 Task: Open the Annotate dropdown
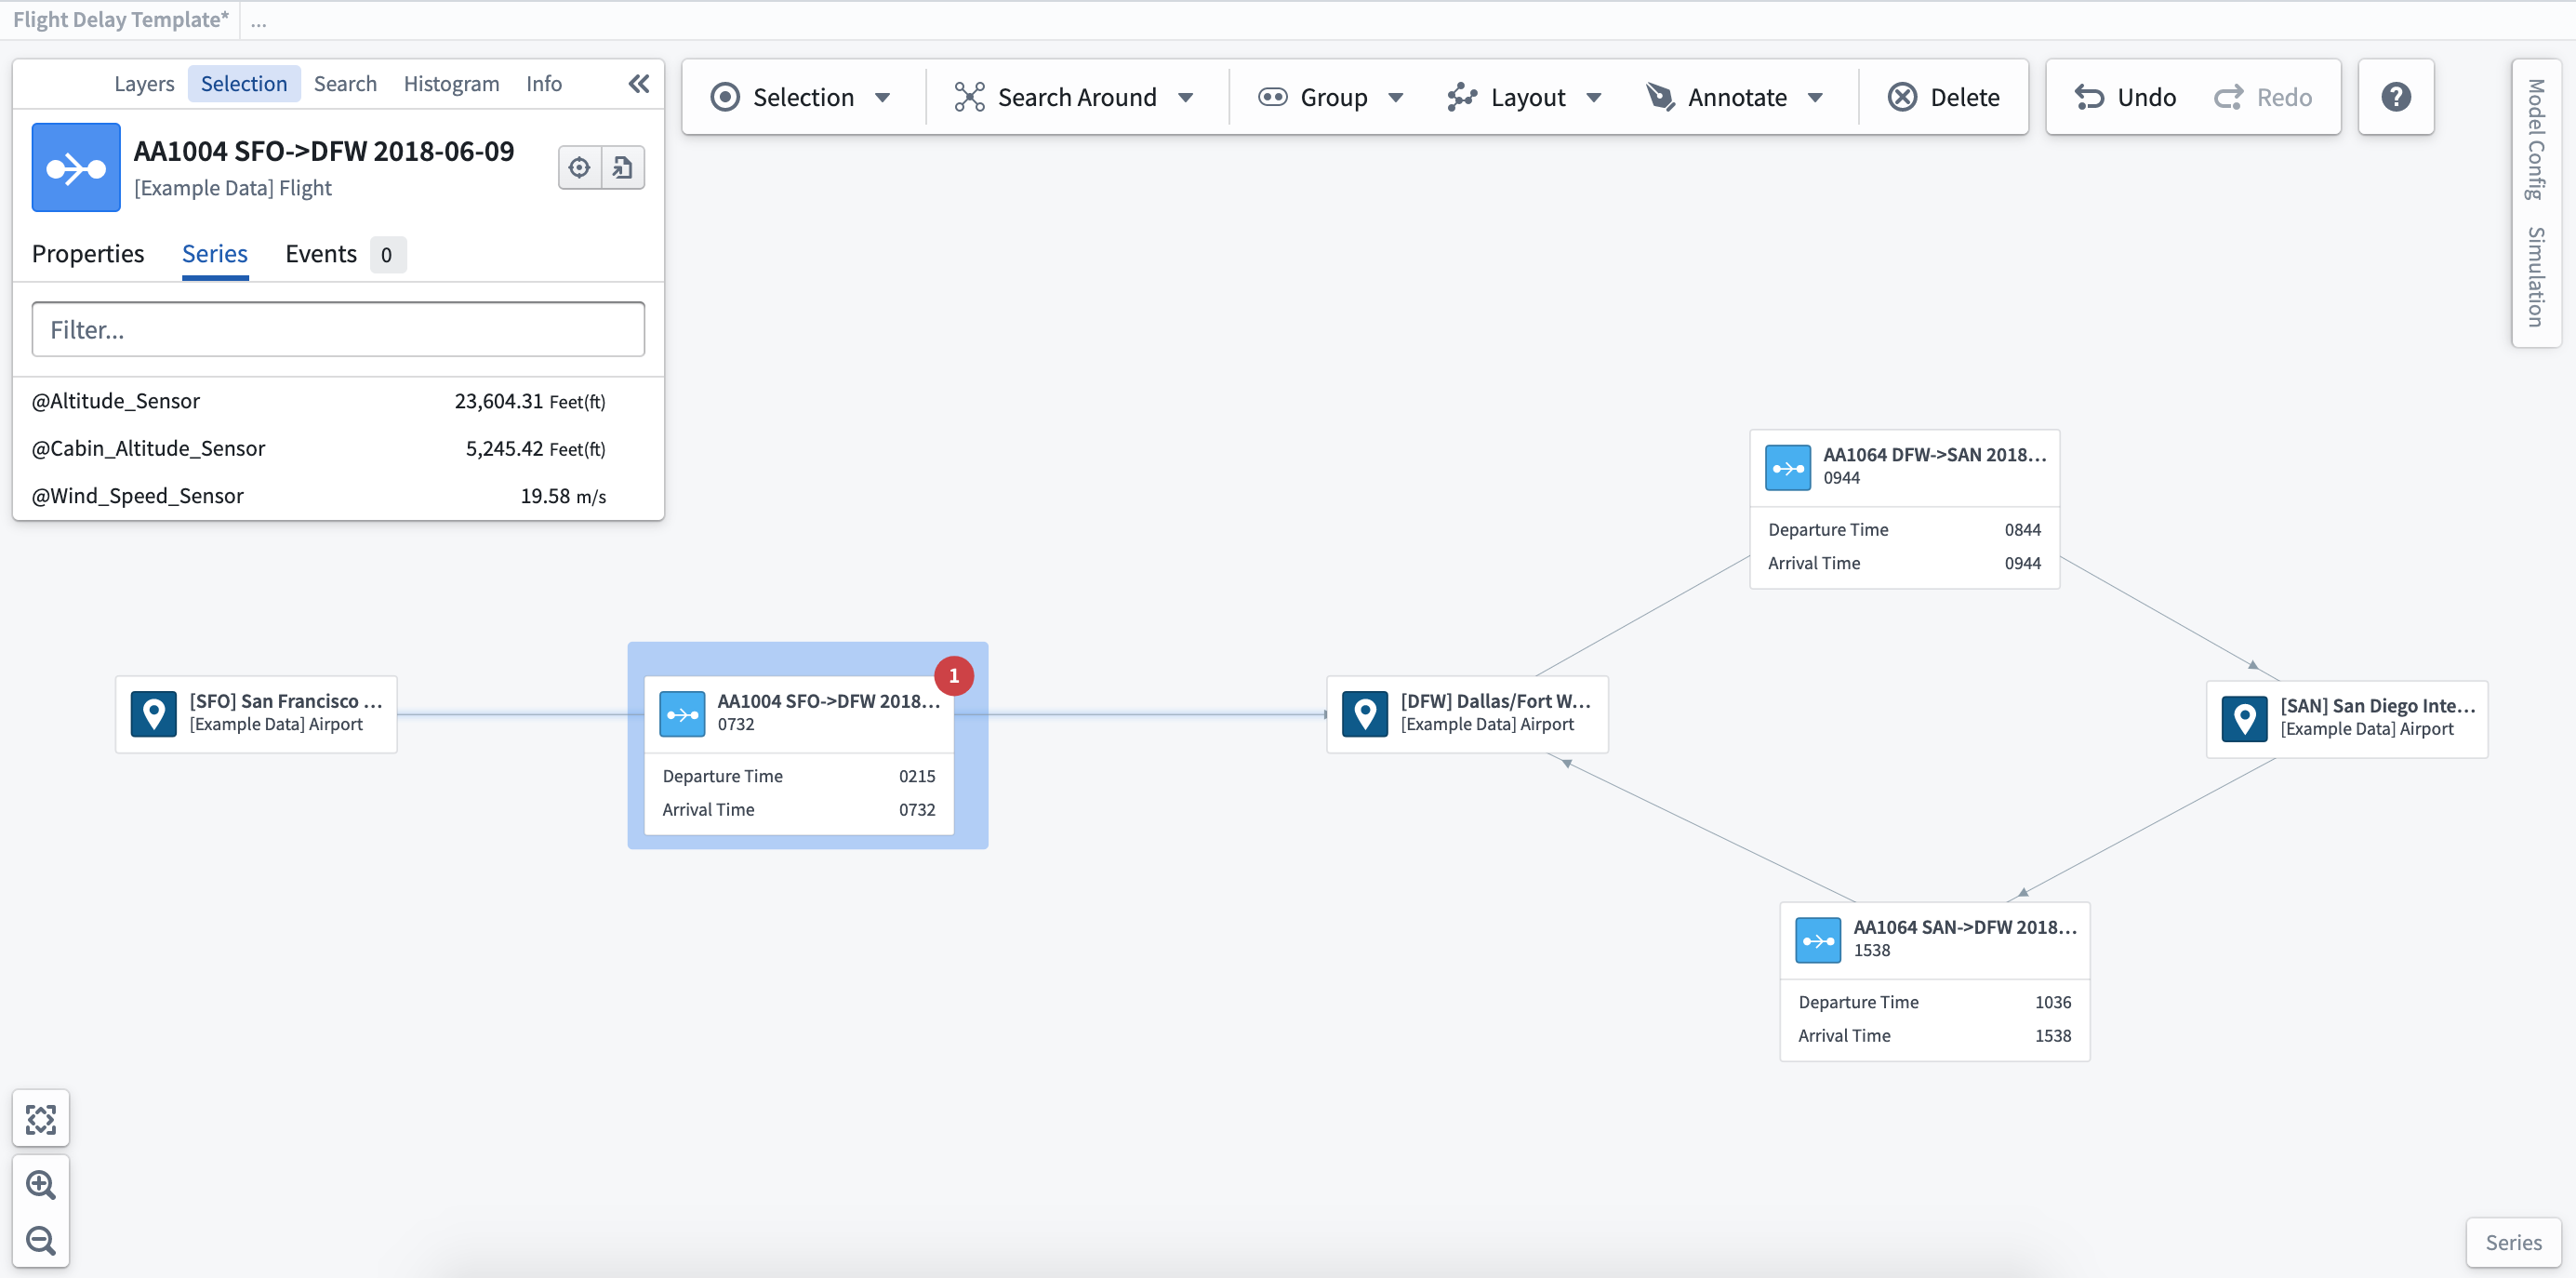tap(1735, 97)
